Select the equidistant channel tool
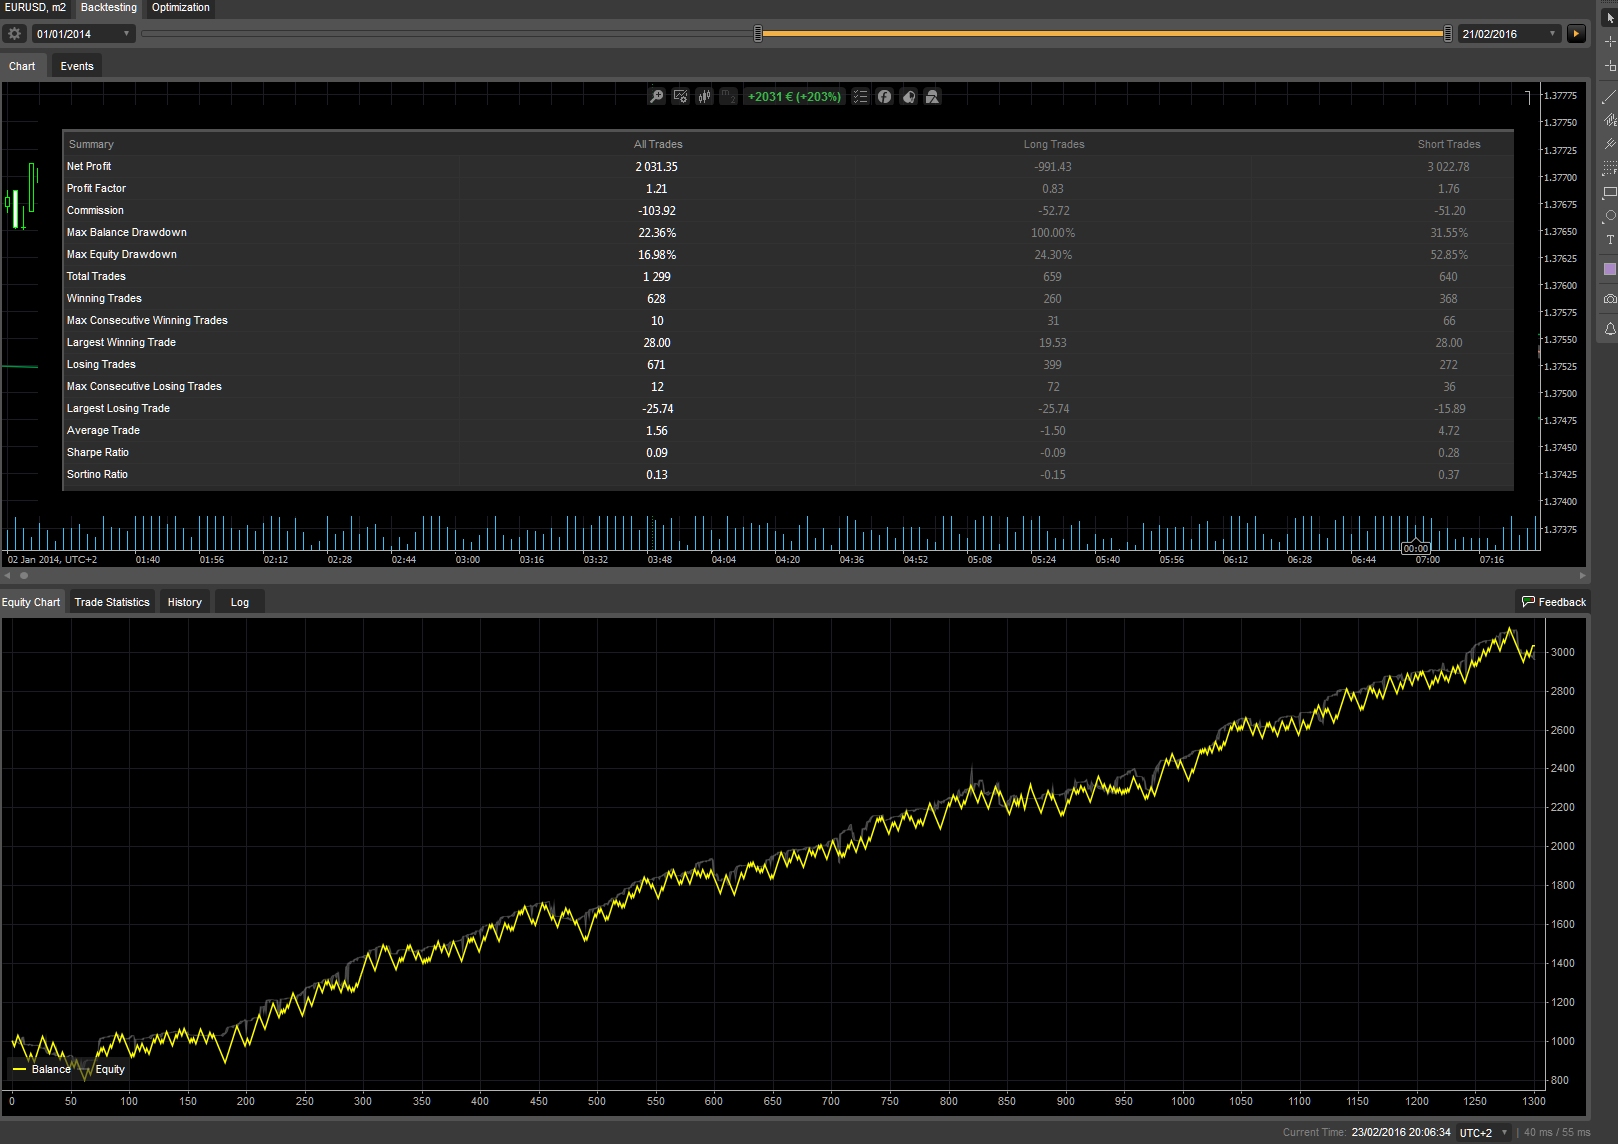The image size is (1618, 1144). (x=1609, y=120)
